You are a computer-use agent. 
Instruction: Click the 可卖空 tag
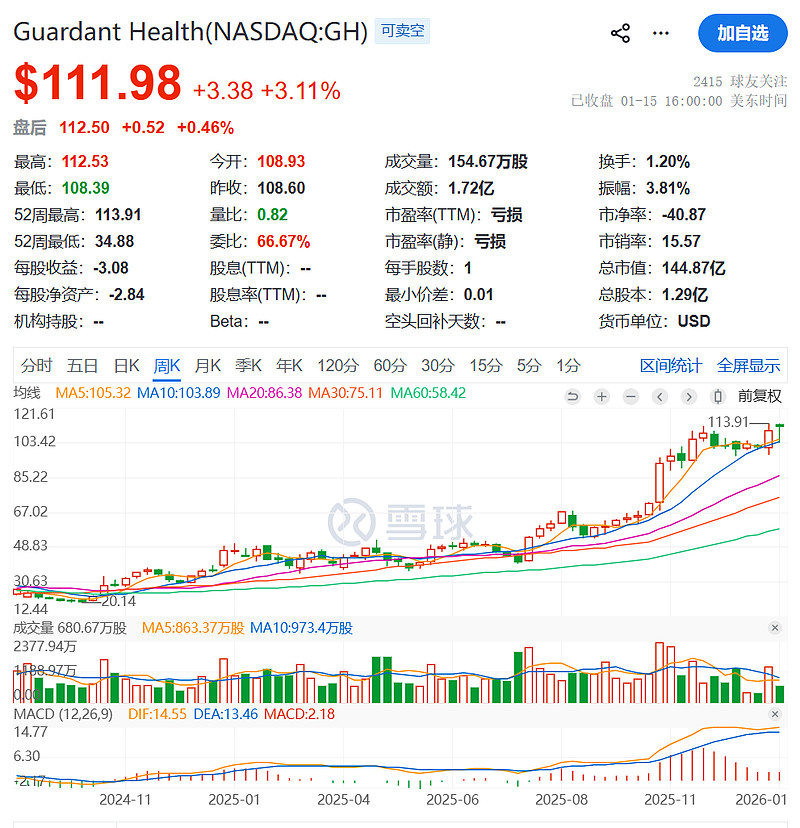(402, 31)
